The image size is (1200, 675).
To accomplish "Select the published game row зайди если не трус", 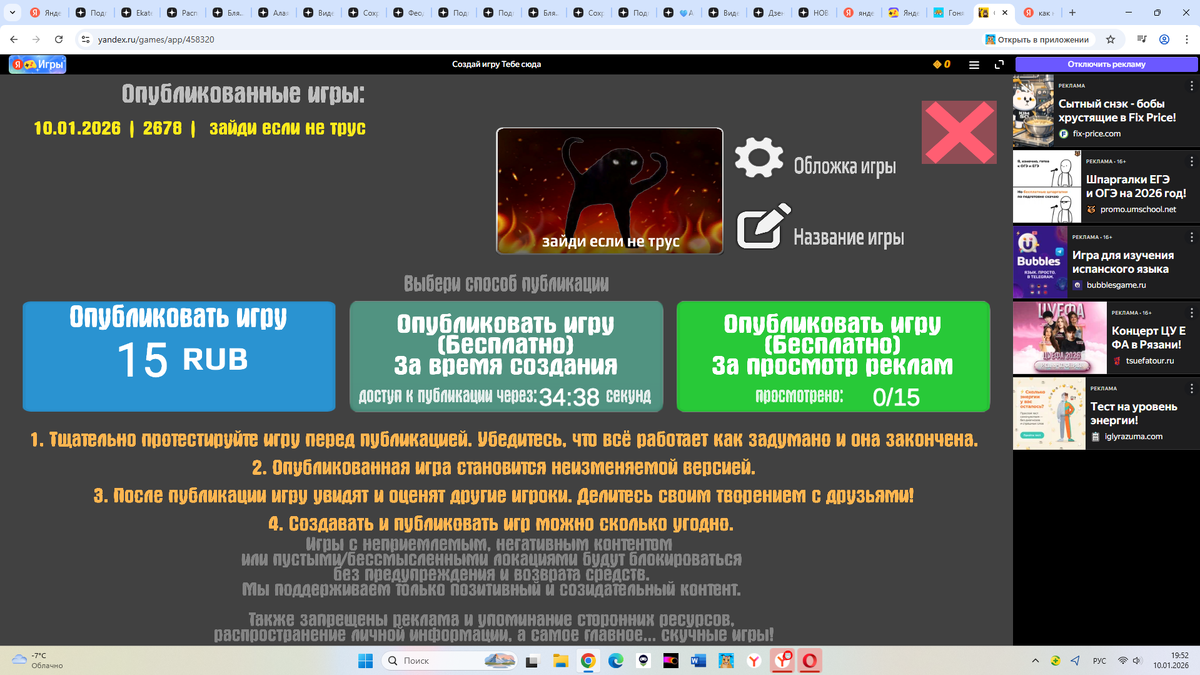I will (x=200, y=128).
